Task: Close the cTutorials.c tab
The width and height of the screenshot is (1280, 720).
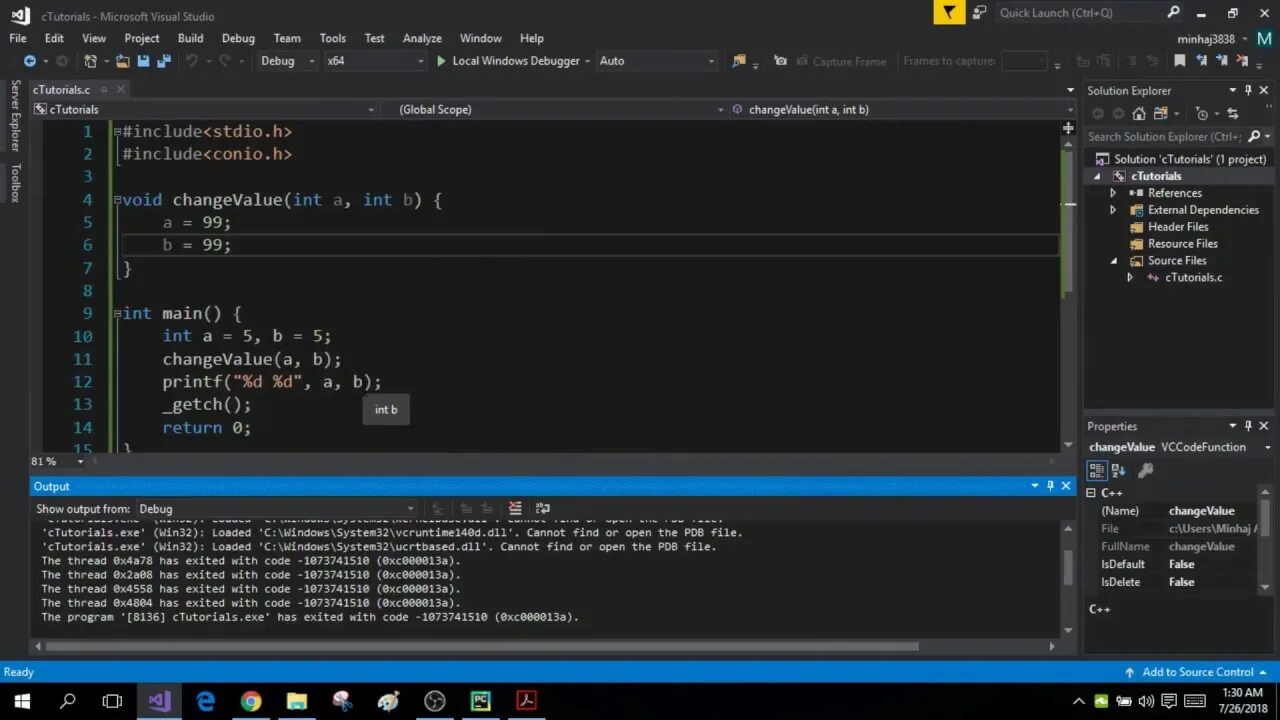Action: pyautogui.click(x=120, y=90)
